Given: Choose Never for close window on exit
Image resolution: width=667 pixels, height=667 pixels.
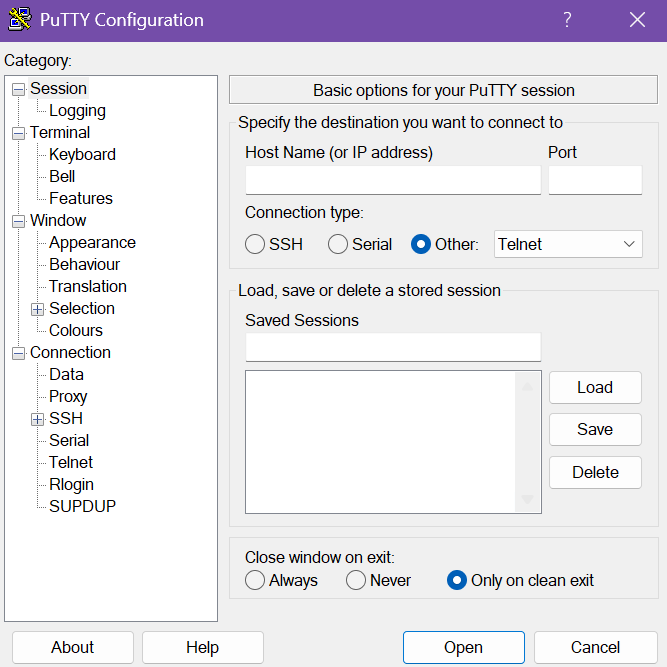Looking at the screenshot, I should click(x=356, y=580).
